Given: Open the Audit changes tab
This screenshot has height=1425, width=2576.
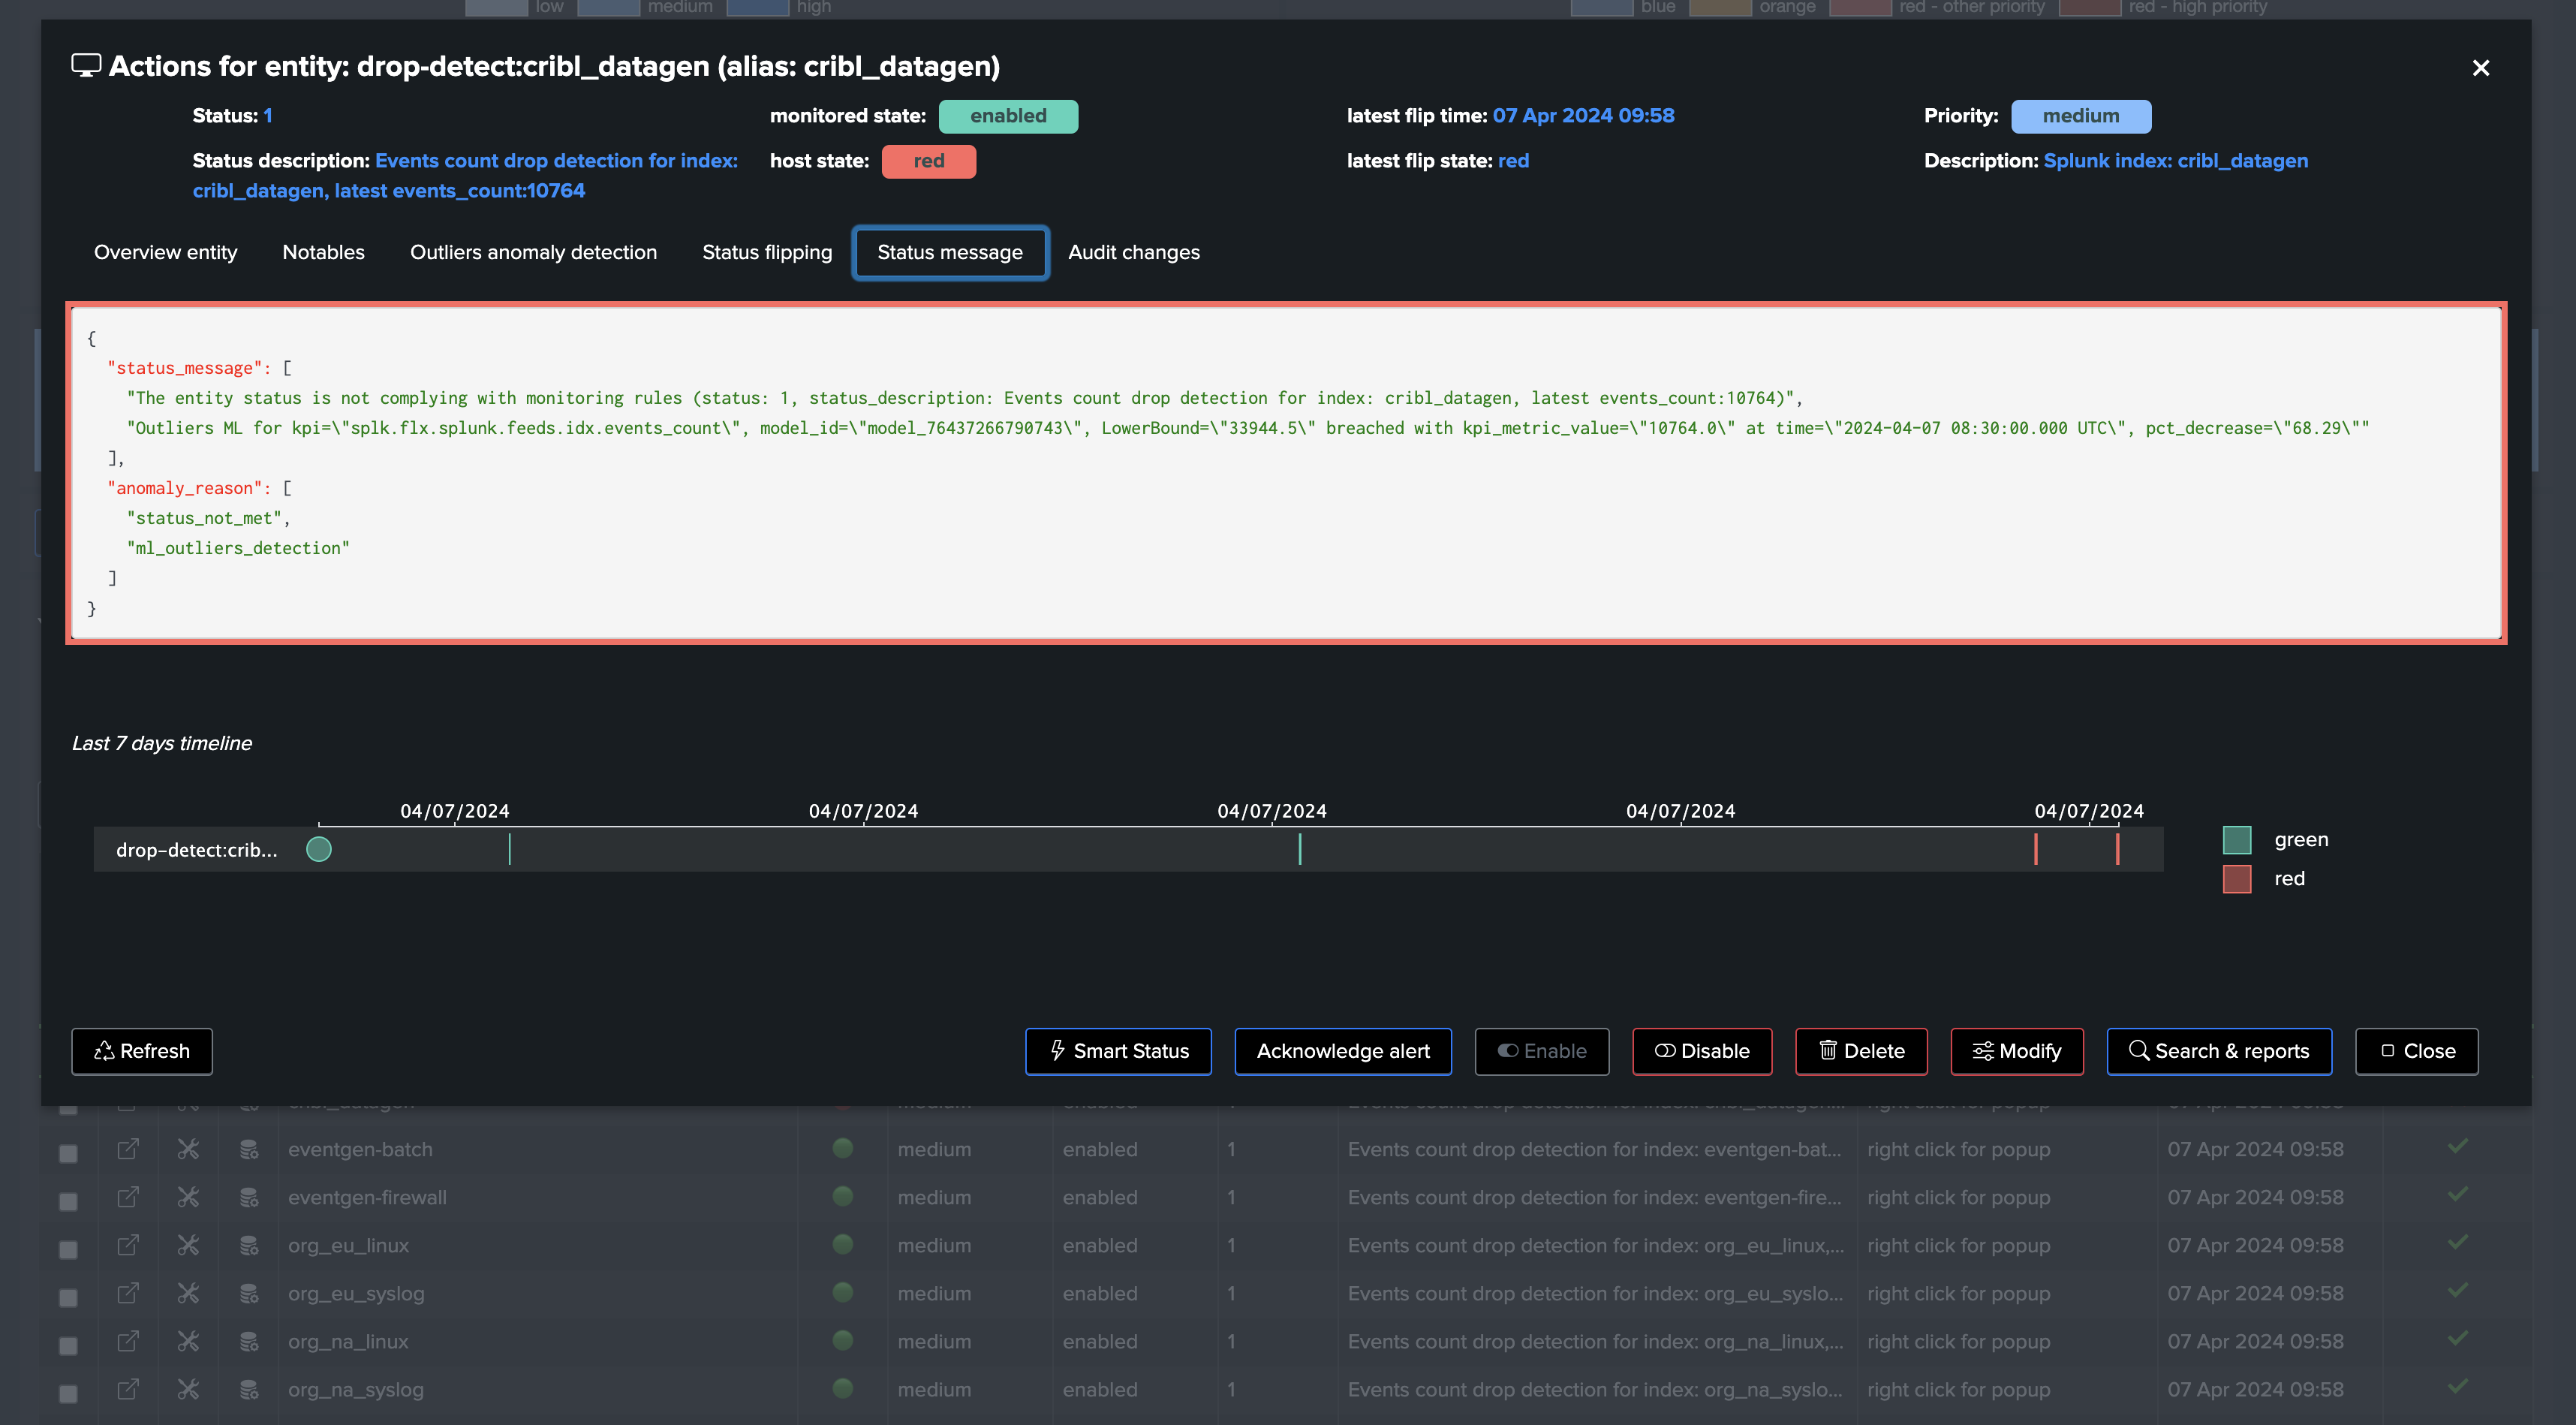Looking at the screenshot, I should click(1133, 252).
